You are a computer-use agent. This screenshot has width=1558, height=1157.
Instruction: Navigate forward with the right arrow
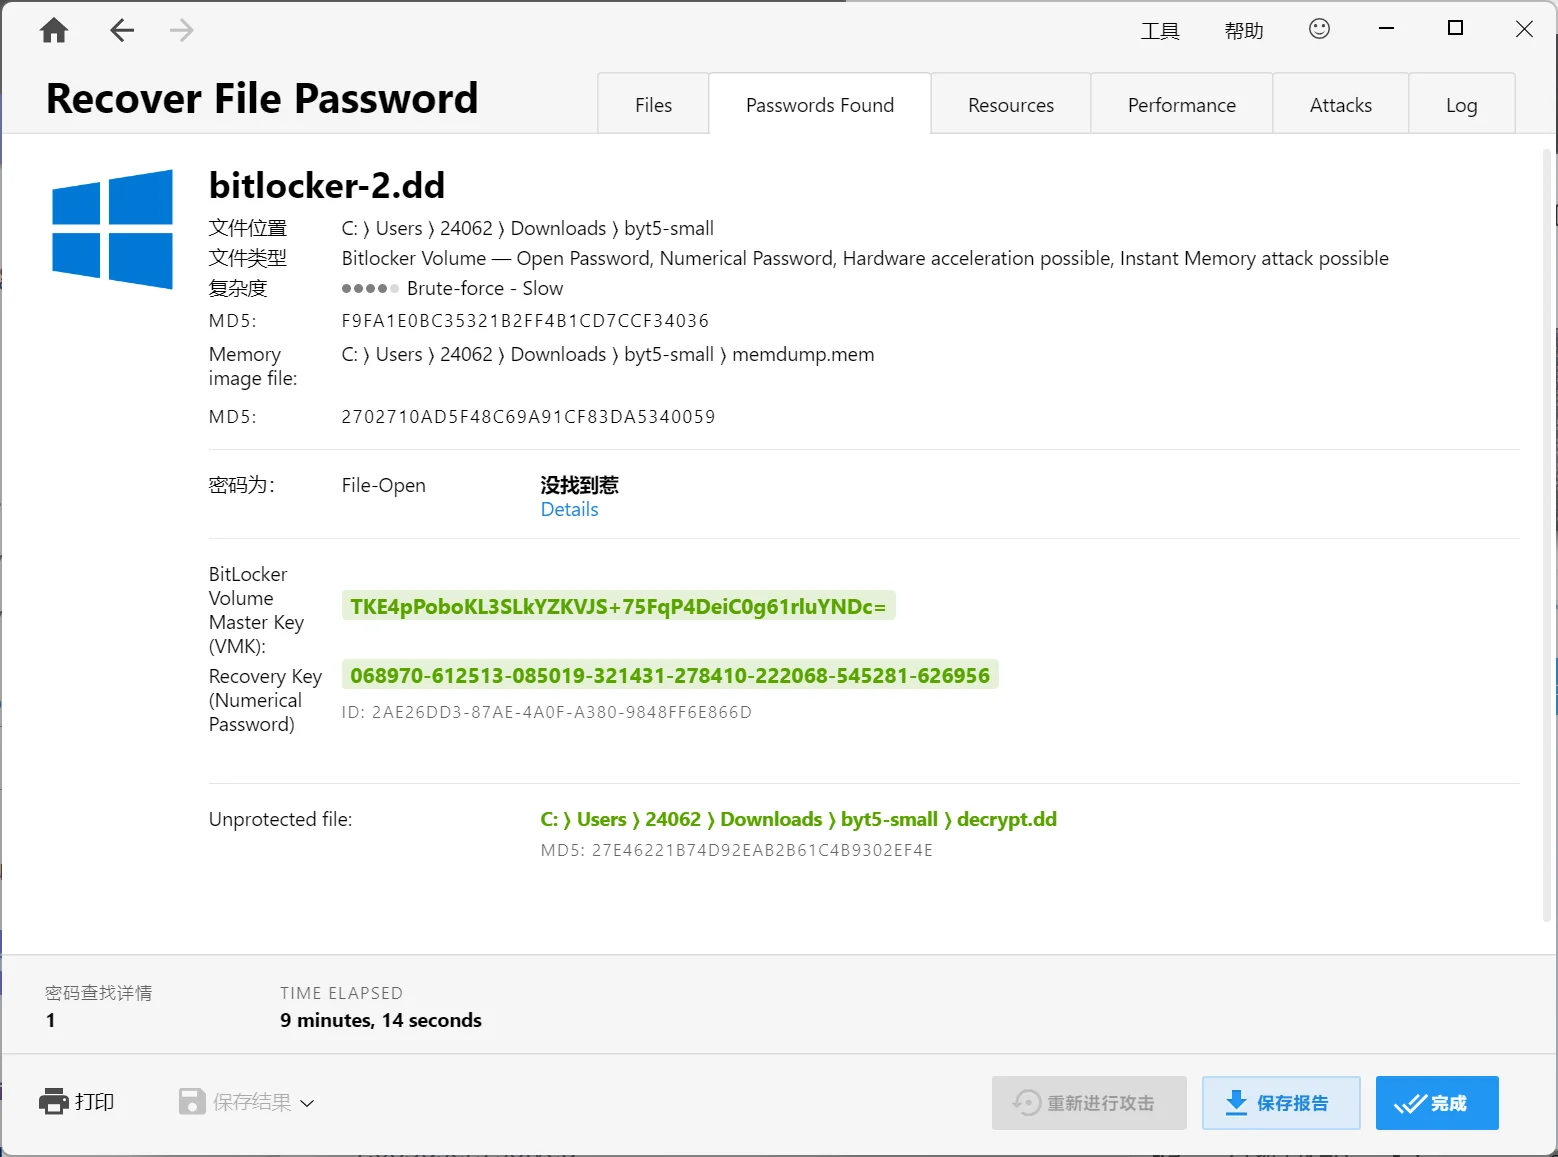click(x=182, y=31)
